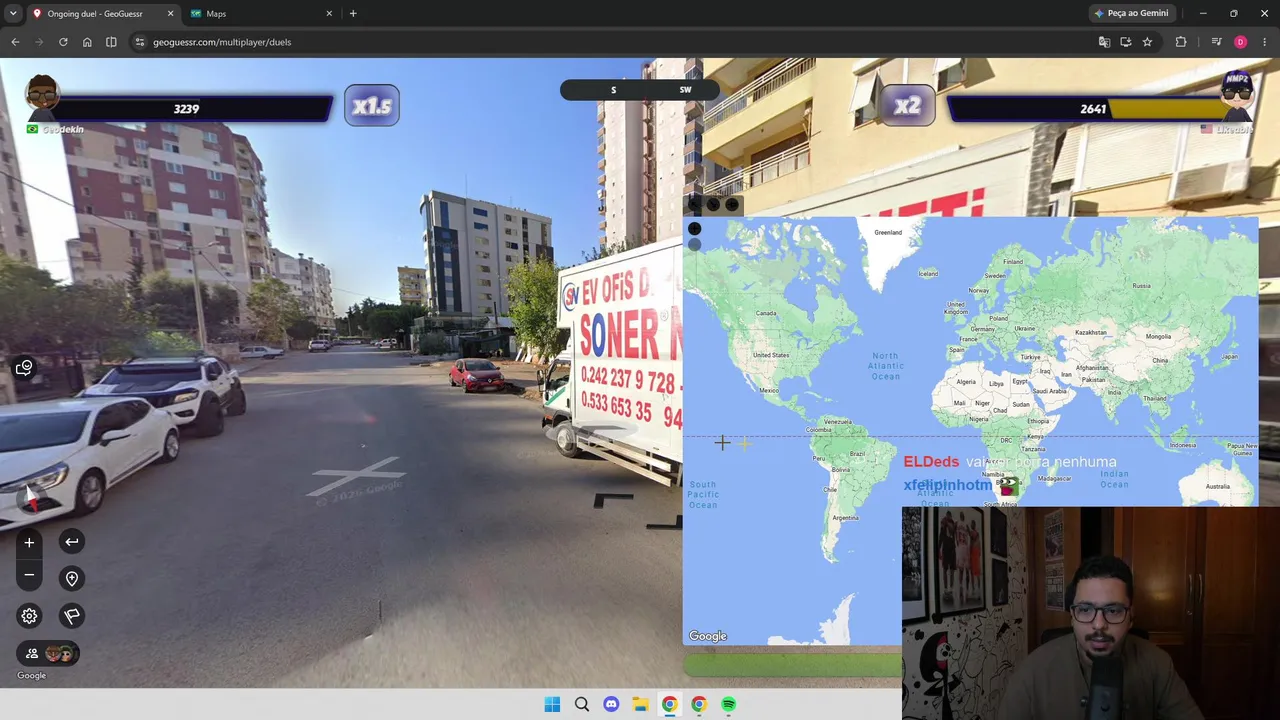1280x720 pixels.
Task: Click the Mexico label on the map
Action: coord(768,390)
